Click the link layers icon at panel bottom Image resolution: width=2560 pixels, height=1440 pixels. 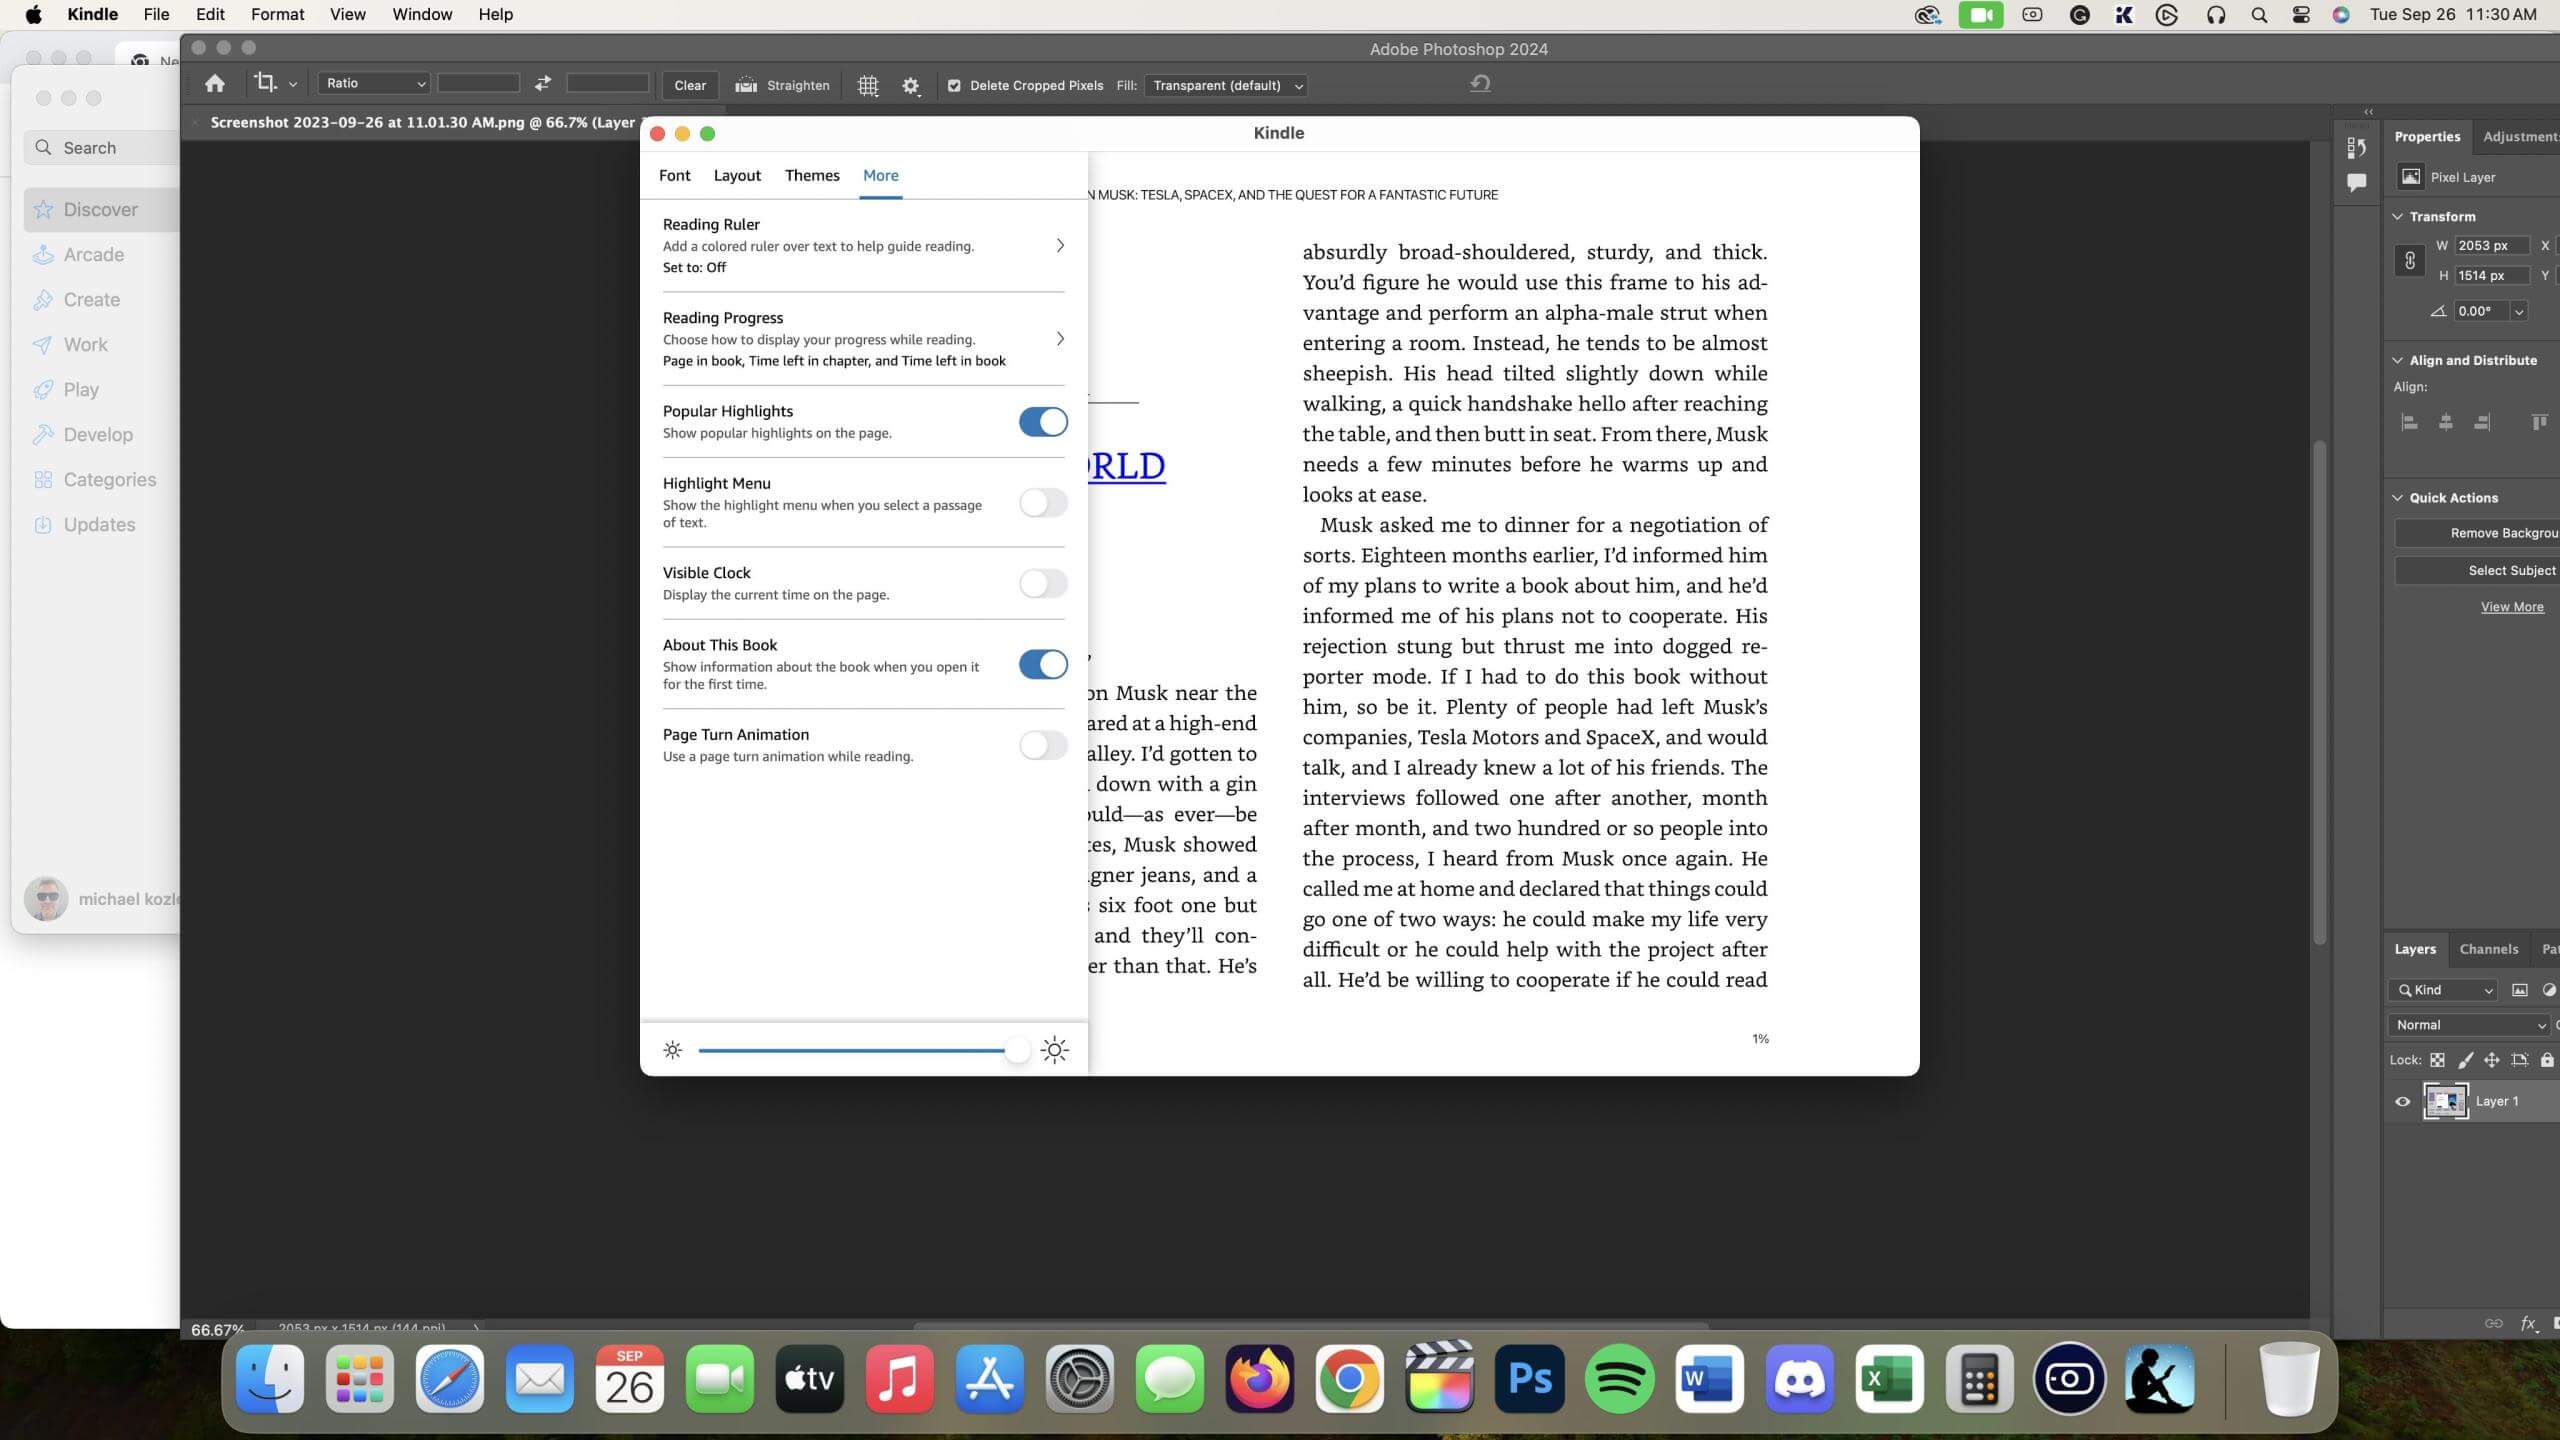coord(2493,1323)
